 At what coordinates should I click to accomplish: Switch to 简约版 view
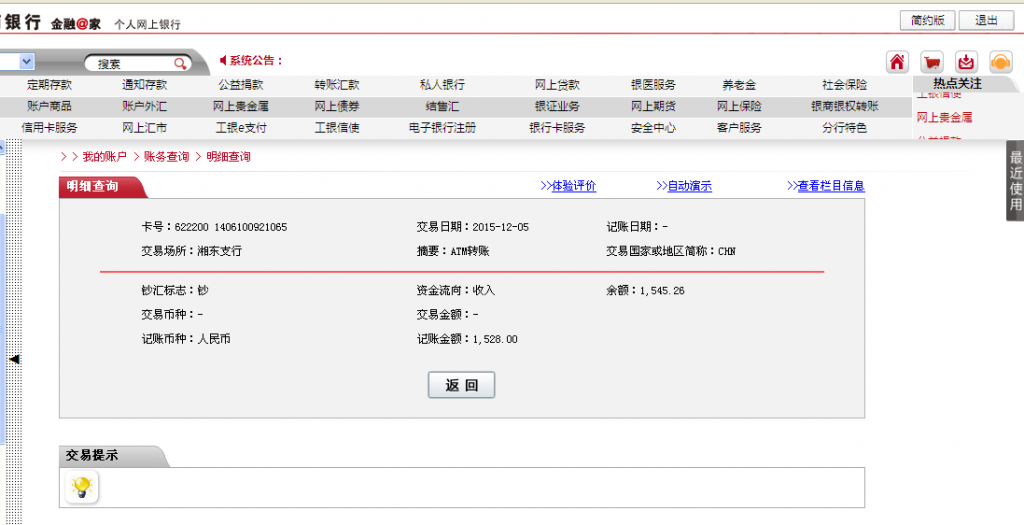point(928,20)
